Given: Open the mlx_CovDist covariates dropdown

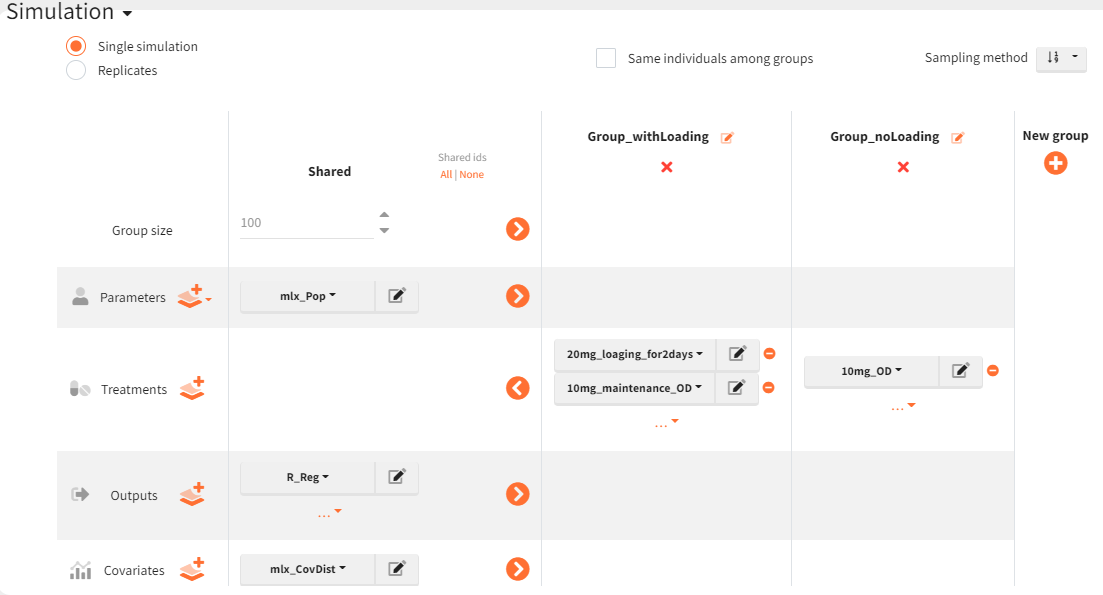Looking at the screenshot, I should tap(308, 569).
